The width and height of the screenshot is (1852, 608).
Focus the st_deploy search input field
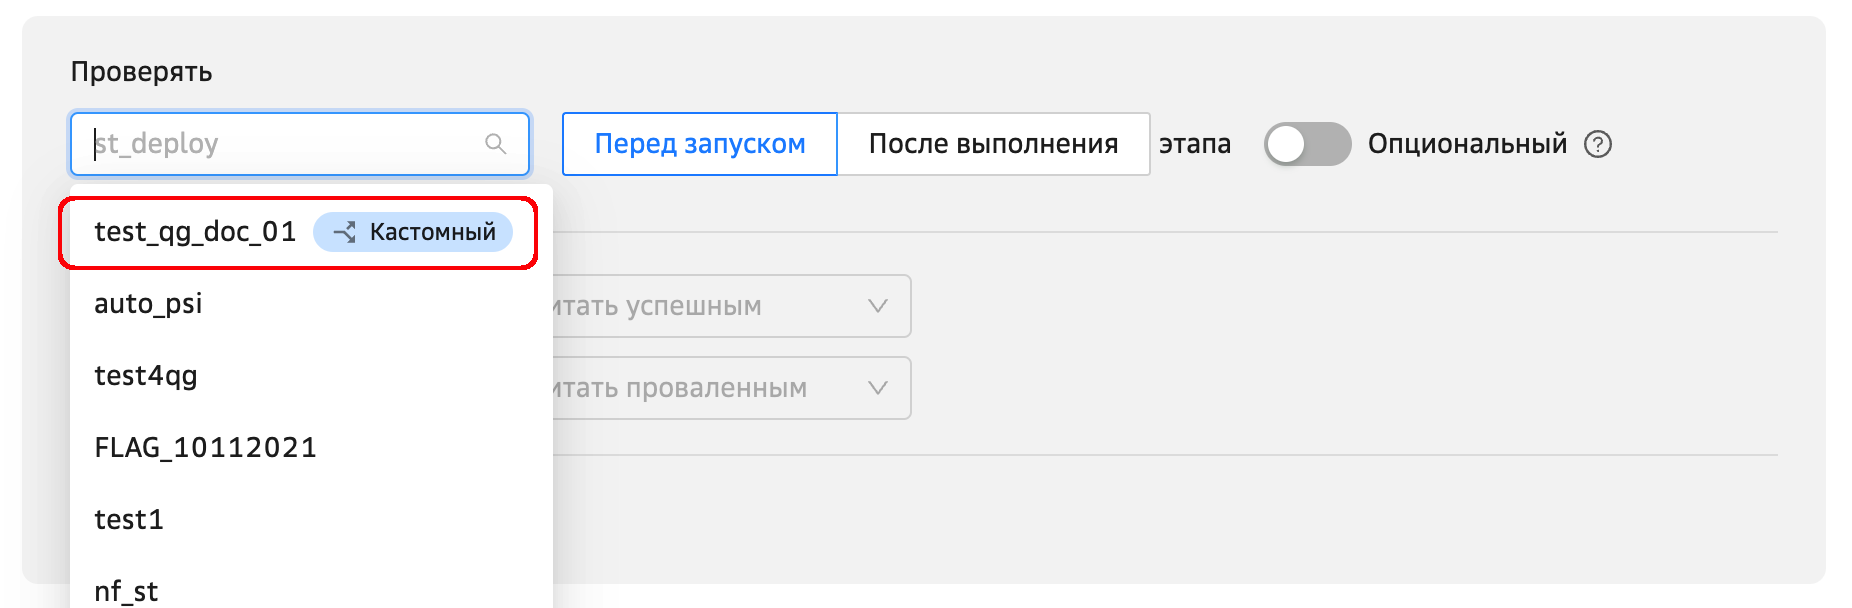pos(280,144)
